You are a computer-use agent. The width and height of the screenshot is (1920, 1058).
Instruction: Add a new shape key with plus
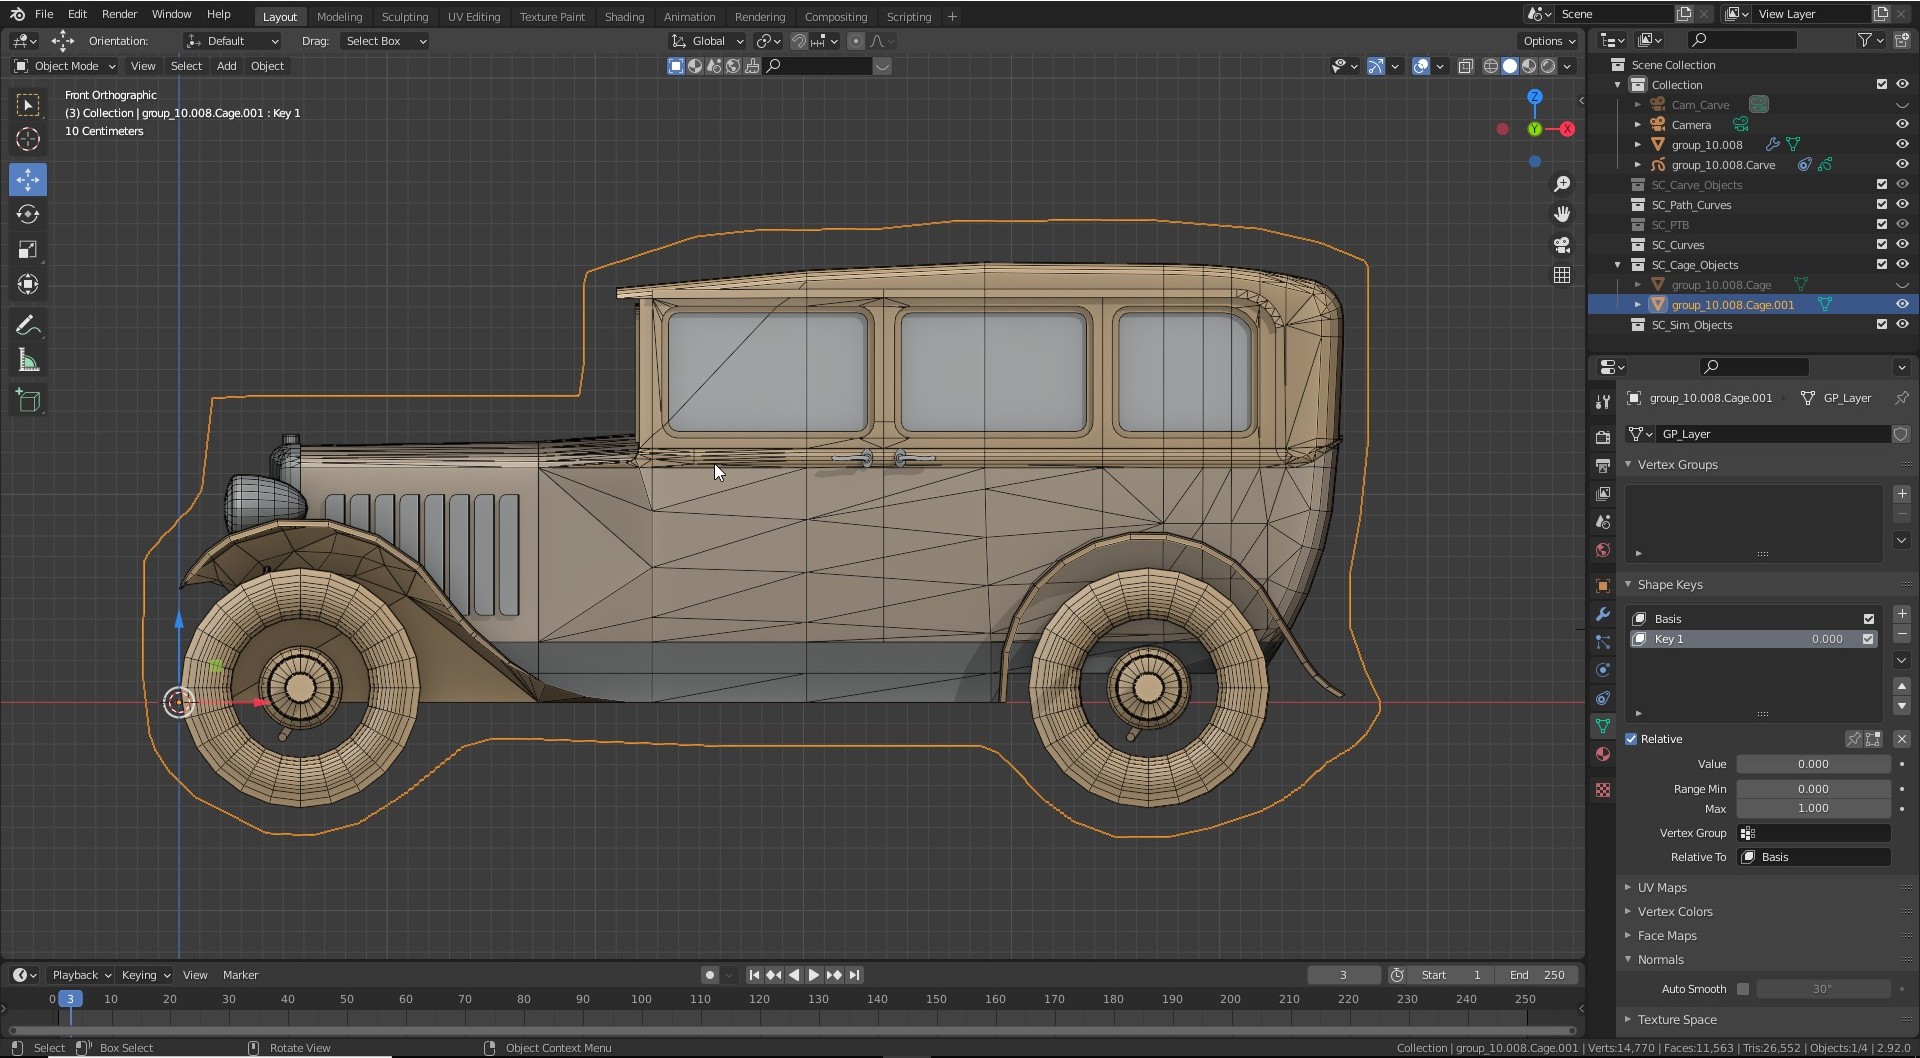pyautogui.click(x=1902, y=614)
